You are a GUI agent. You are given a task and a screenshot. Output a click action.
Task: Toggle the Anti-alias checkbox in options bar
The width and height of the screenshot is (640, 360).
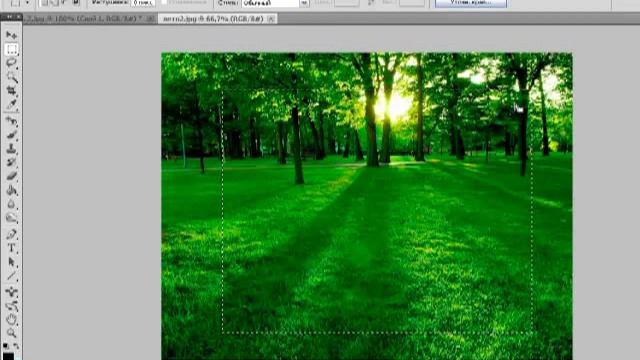164,2
